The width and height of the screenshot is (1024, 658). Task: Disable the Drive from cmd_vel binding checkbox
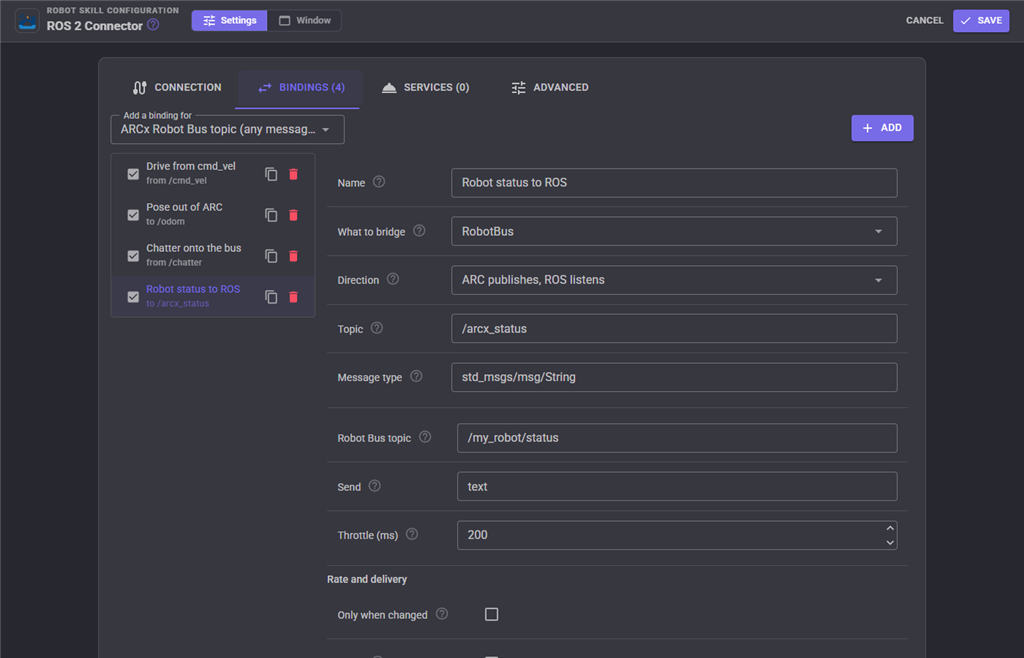133,174
